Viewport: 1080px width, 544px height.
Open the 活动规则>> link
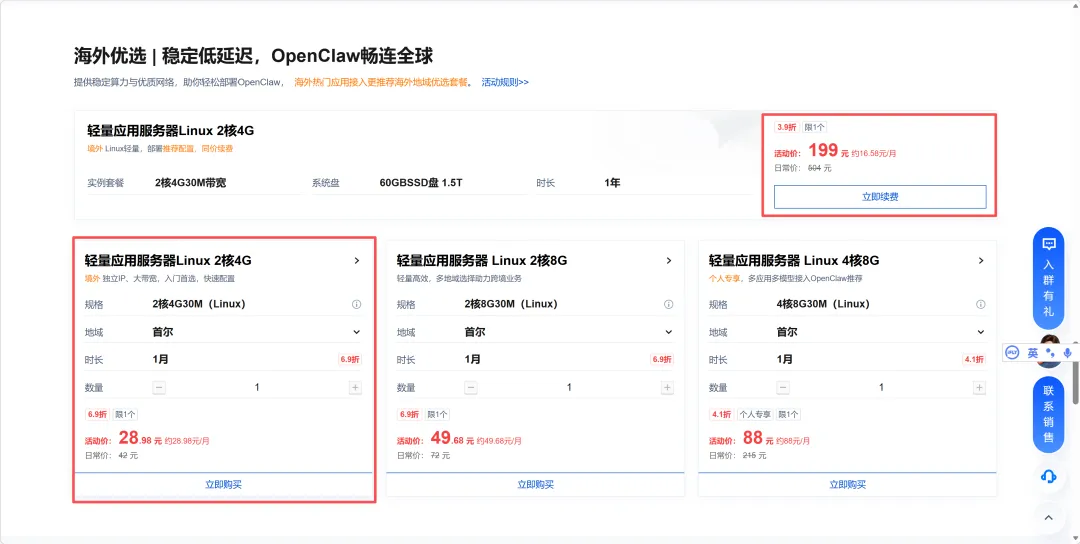tap(505, 82)
